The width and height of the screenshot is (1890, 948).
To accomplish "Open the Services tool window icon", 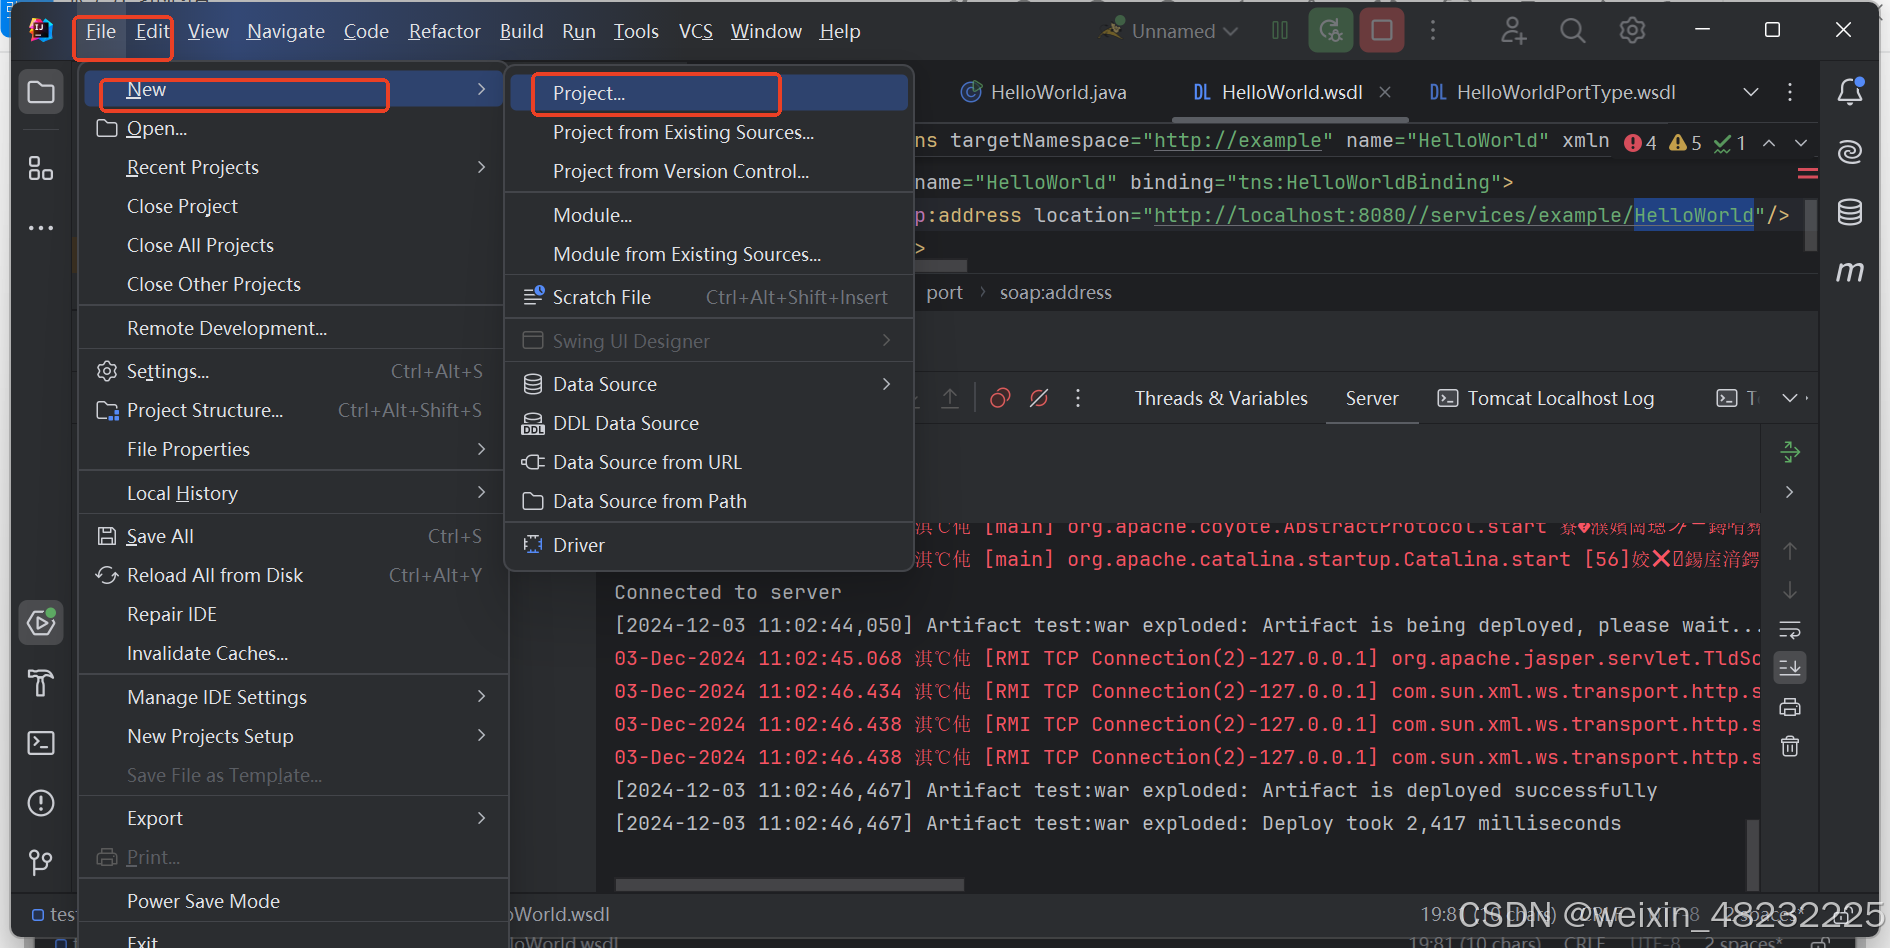I will (x=41, y=623).
